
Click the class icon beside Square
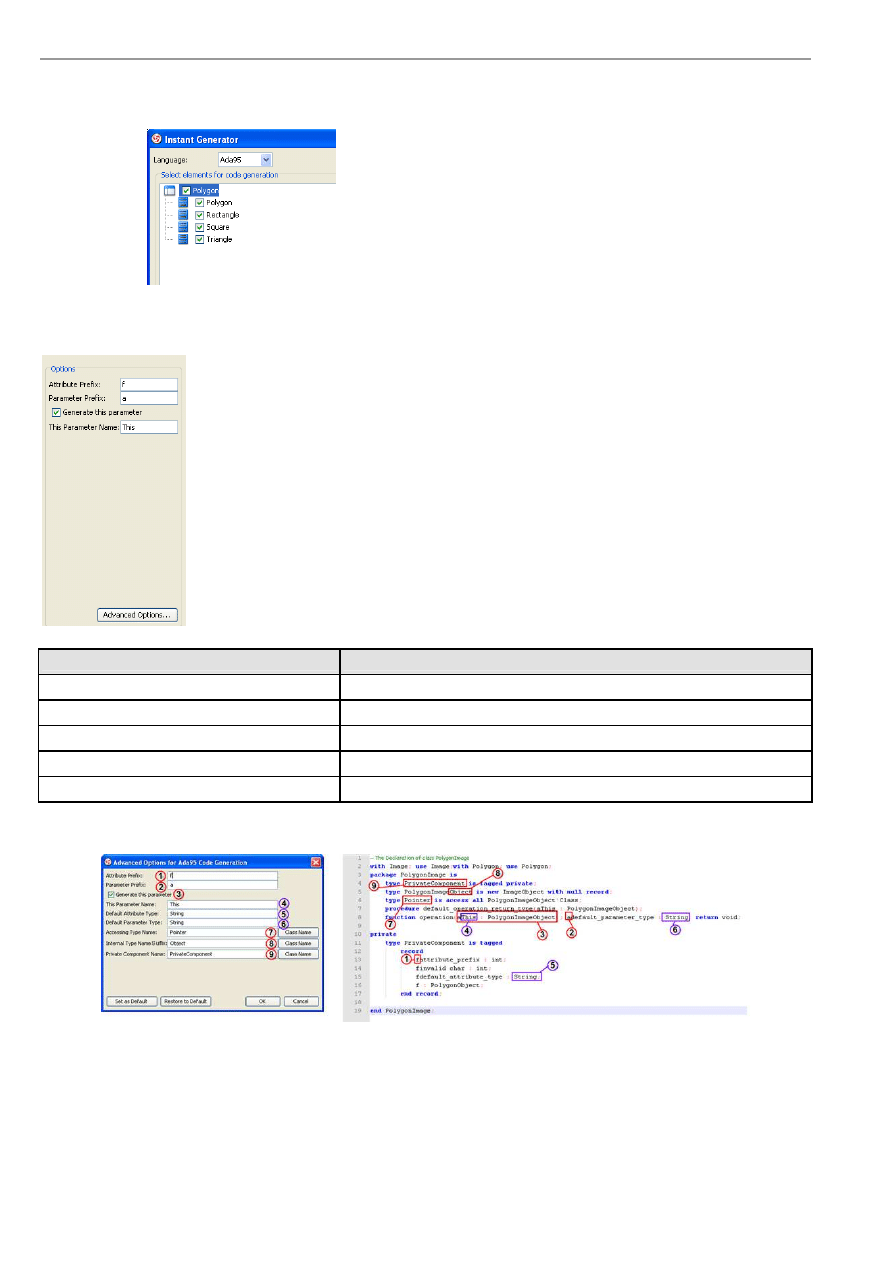185,227
